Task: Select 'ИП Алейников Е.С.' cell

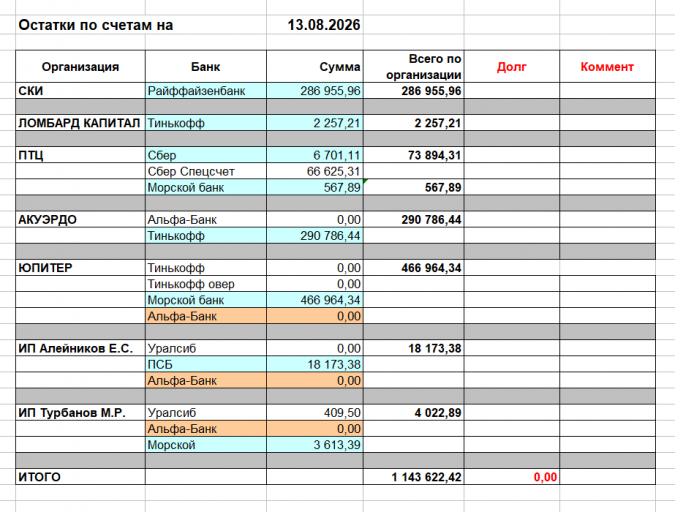Action: pos(81,348)
